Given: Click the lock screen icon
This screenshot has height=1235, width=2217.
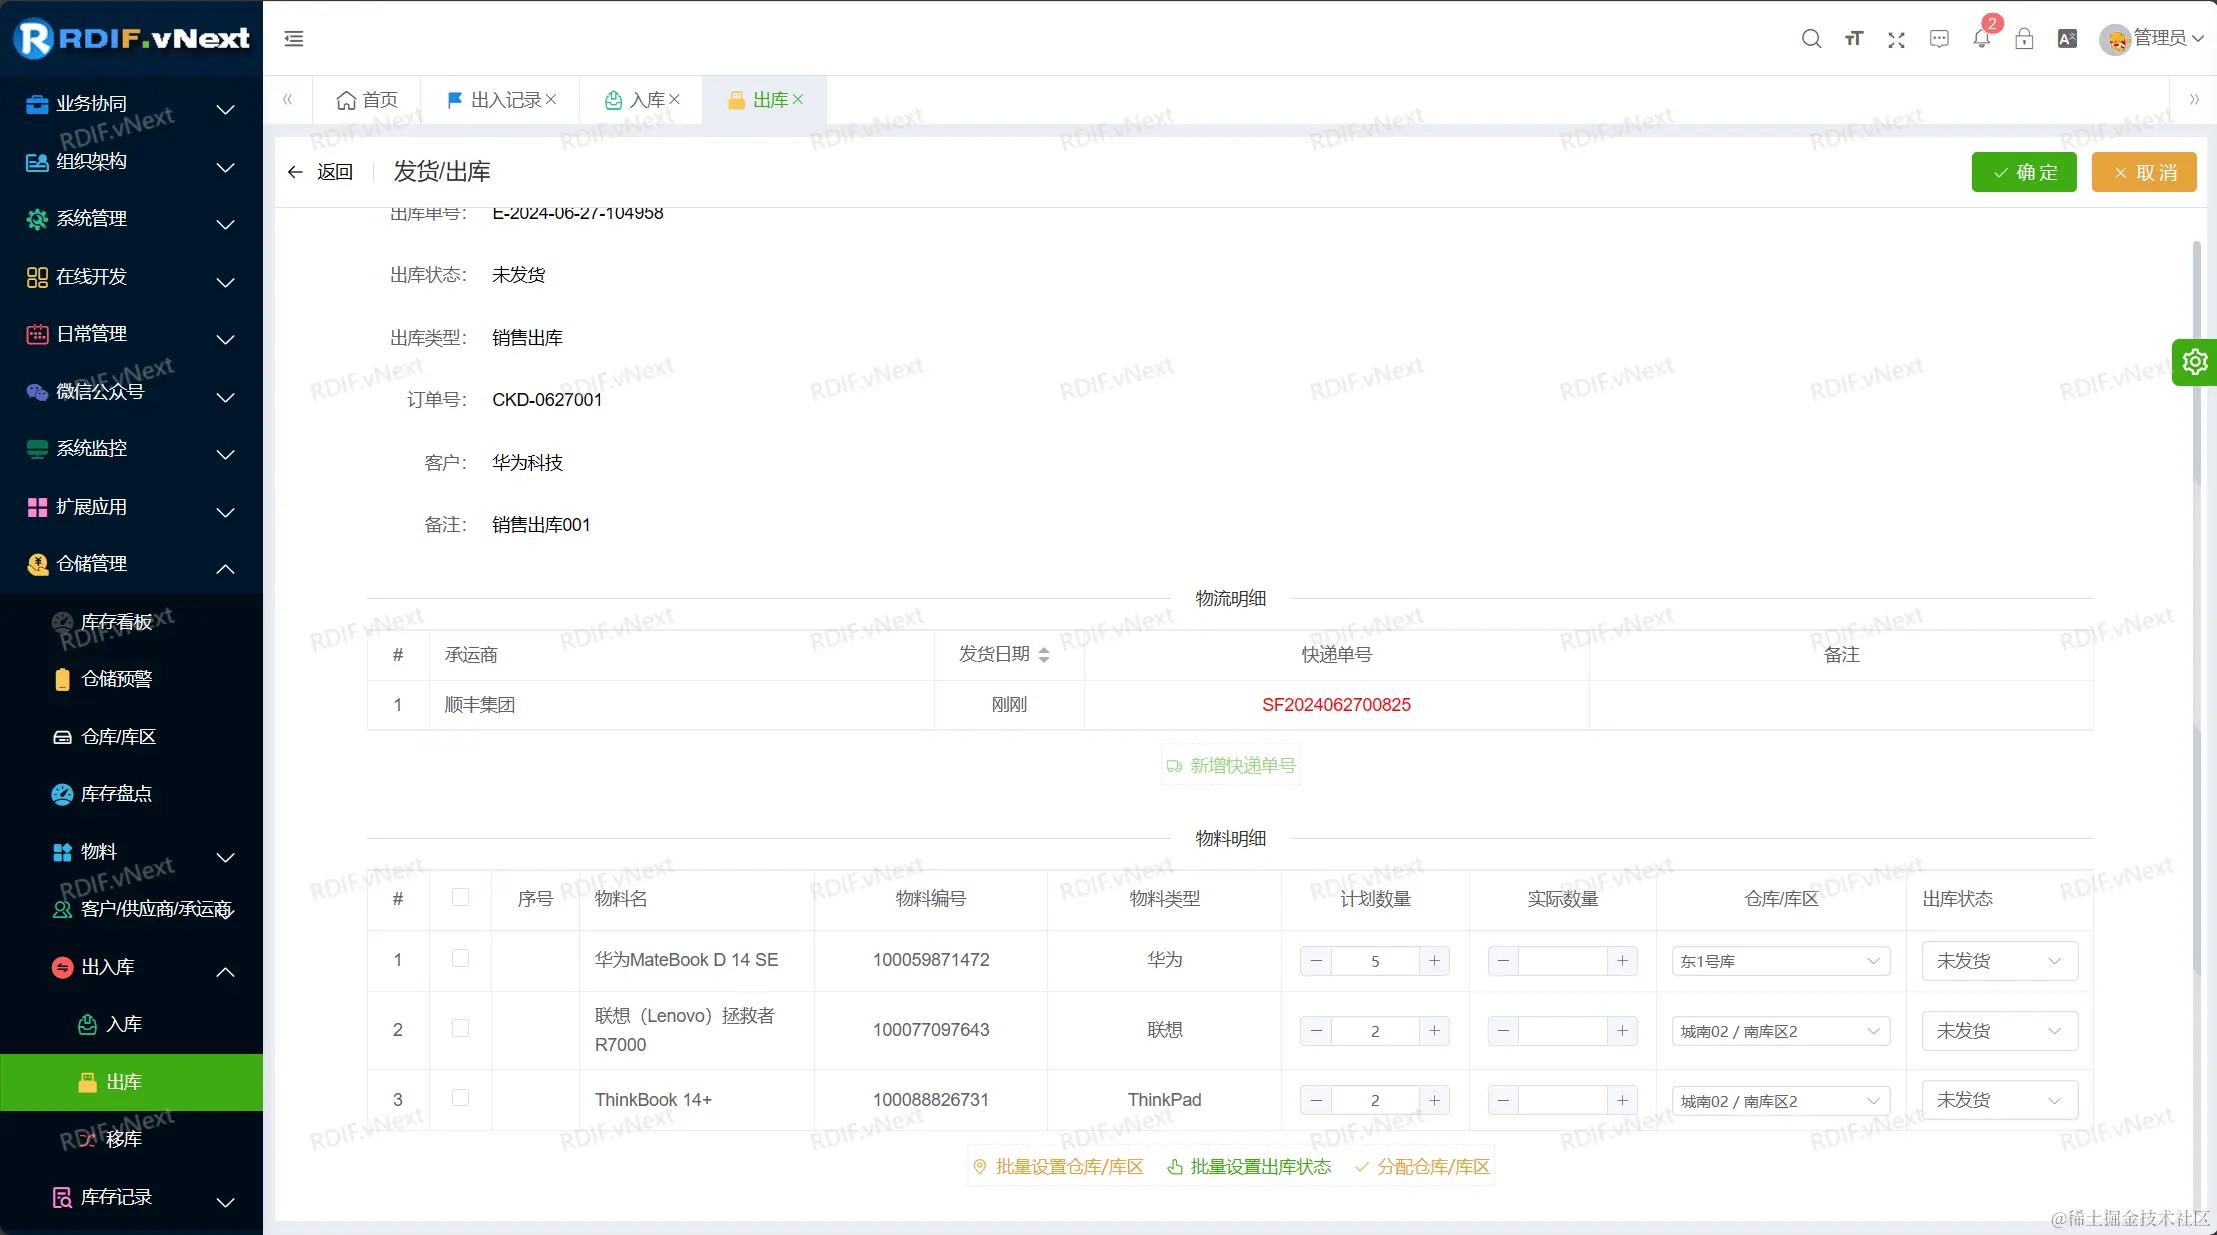Looking at the screenshot, I should click(x=2024, y=39).
